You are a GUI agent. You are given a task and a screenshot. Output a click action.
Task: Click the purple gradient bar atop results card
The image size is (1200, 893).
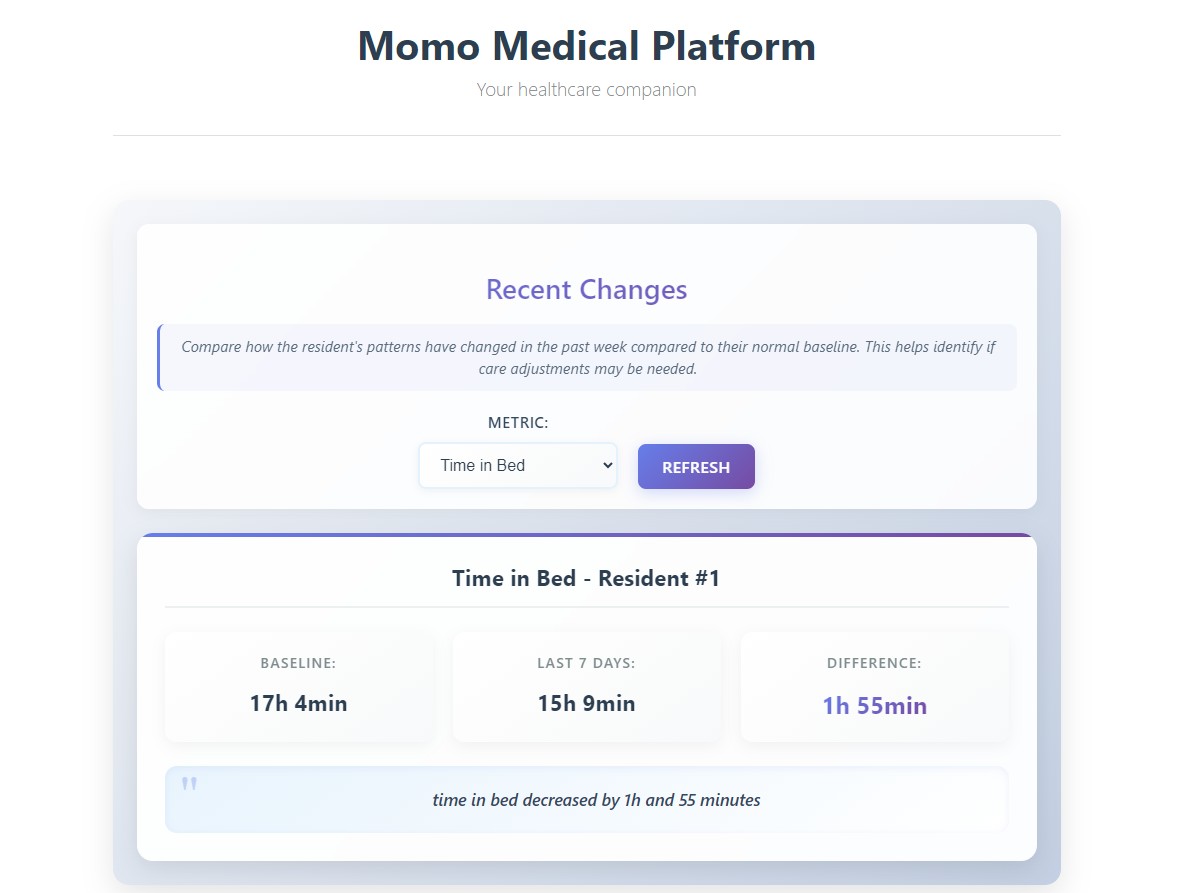pos(586,536)
